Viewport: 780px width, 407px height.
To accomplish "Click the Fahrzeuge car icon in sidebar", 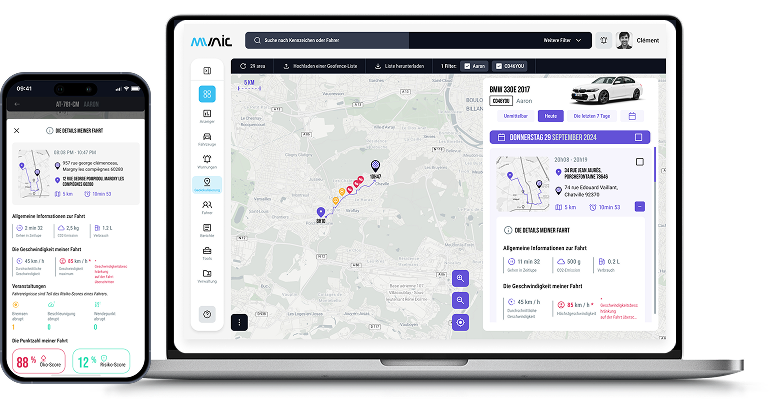I will pos(207,136).
